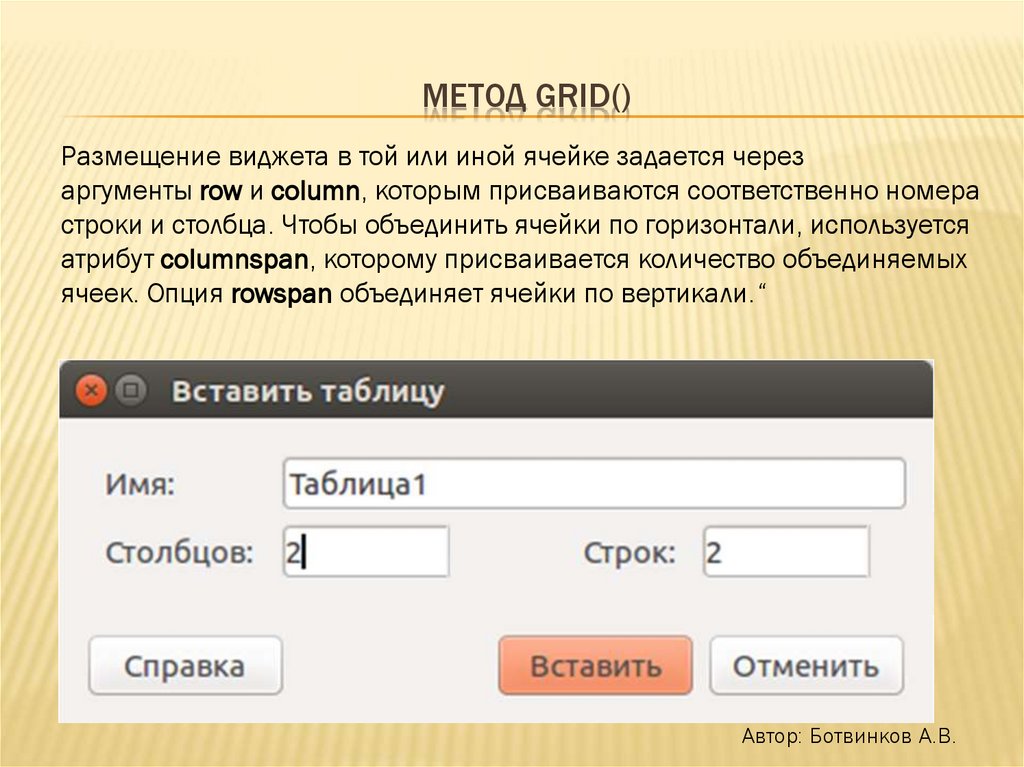Cancel with the Отменить button

click(x=807, y=666)
